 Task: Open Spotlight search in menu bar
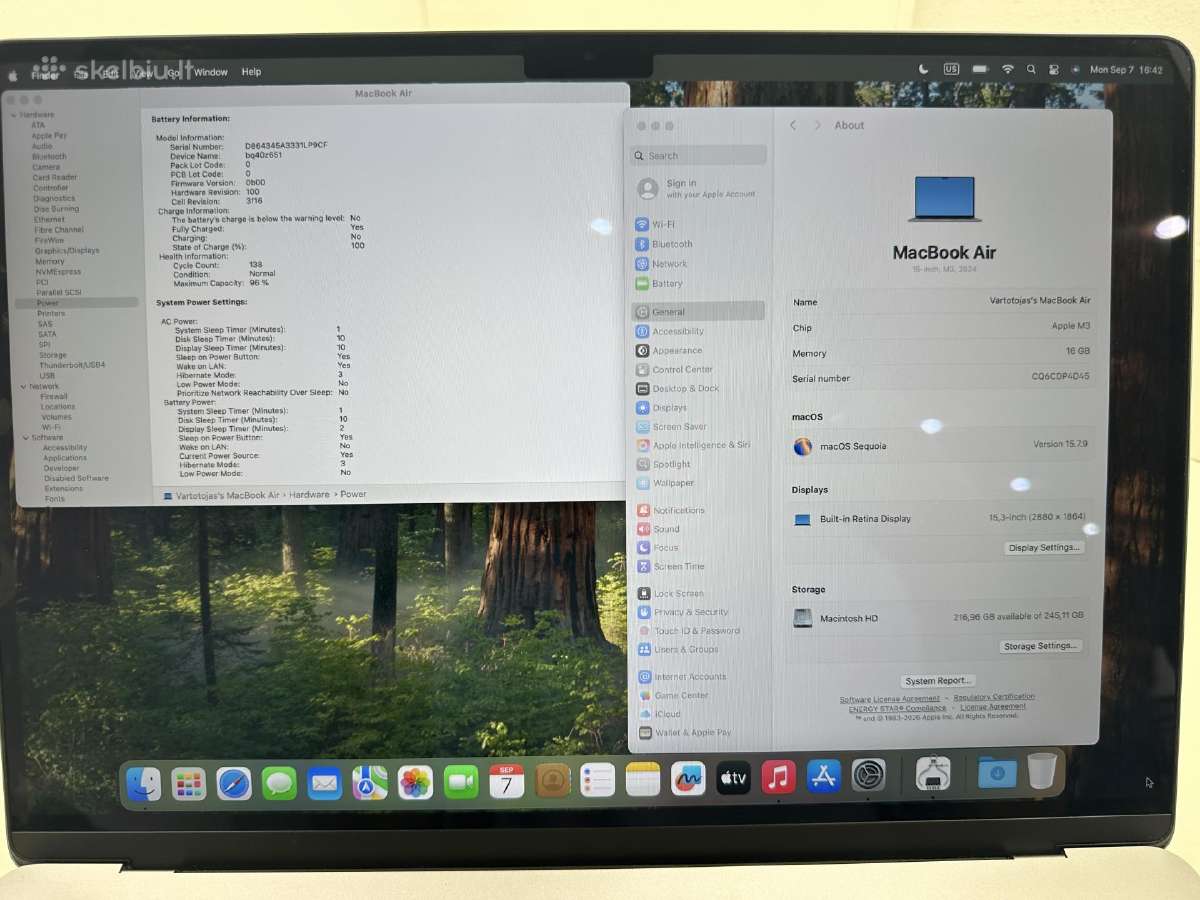click(1031, 70)
